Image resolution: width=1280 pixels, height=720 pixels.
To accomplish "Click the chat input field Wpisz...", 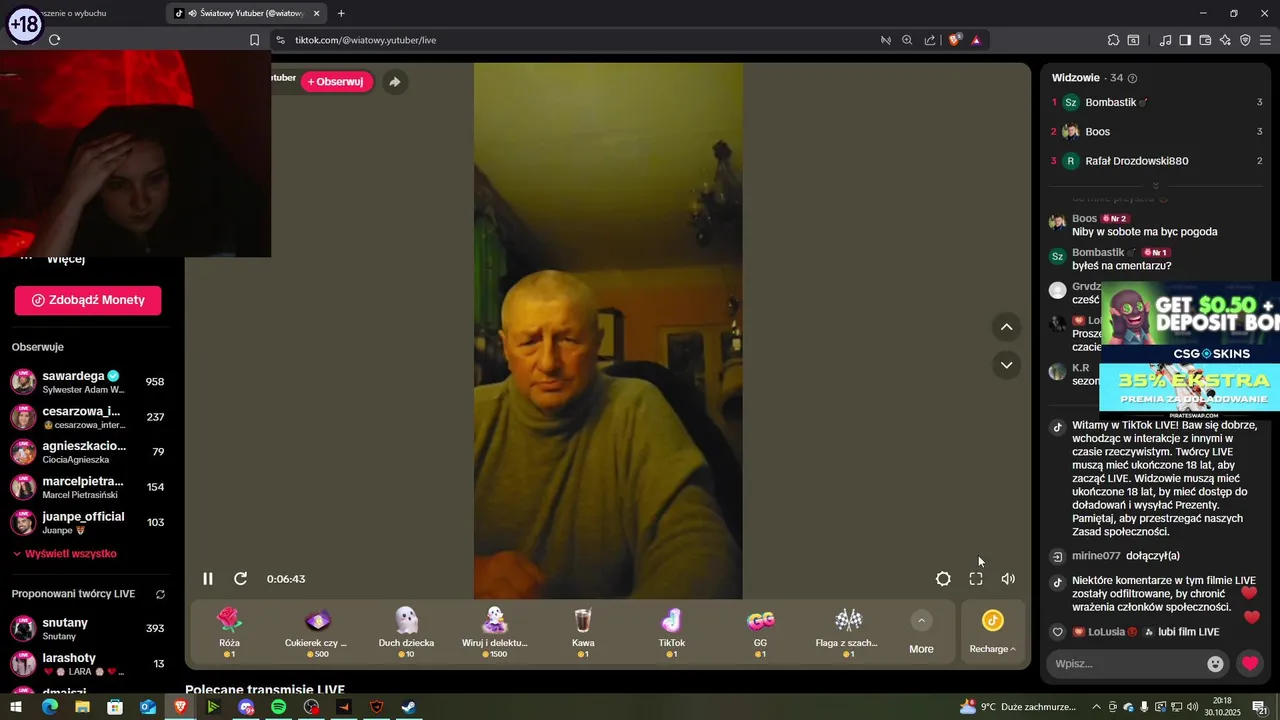I will tap(1125, 664).
